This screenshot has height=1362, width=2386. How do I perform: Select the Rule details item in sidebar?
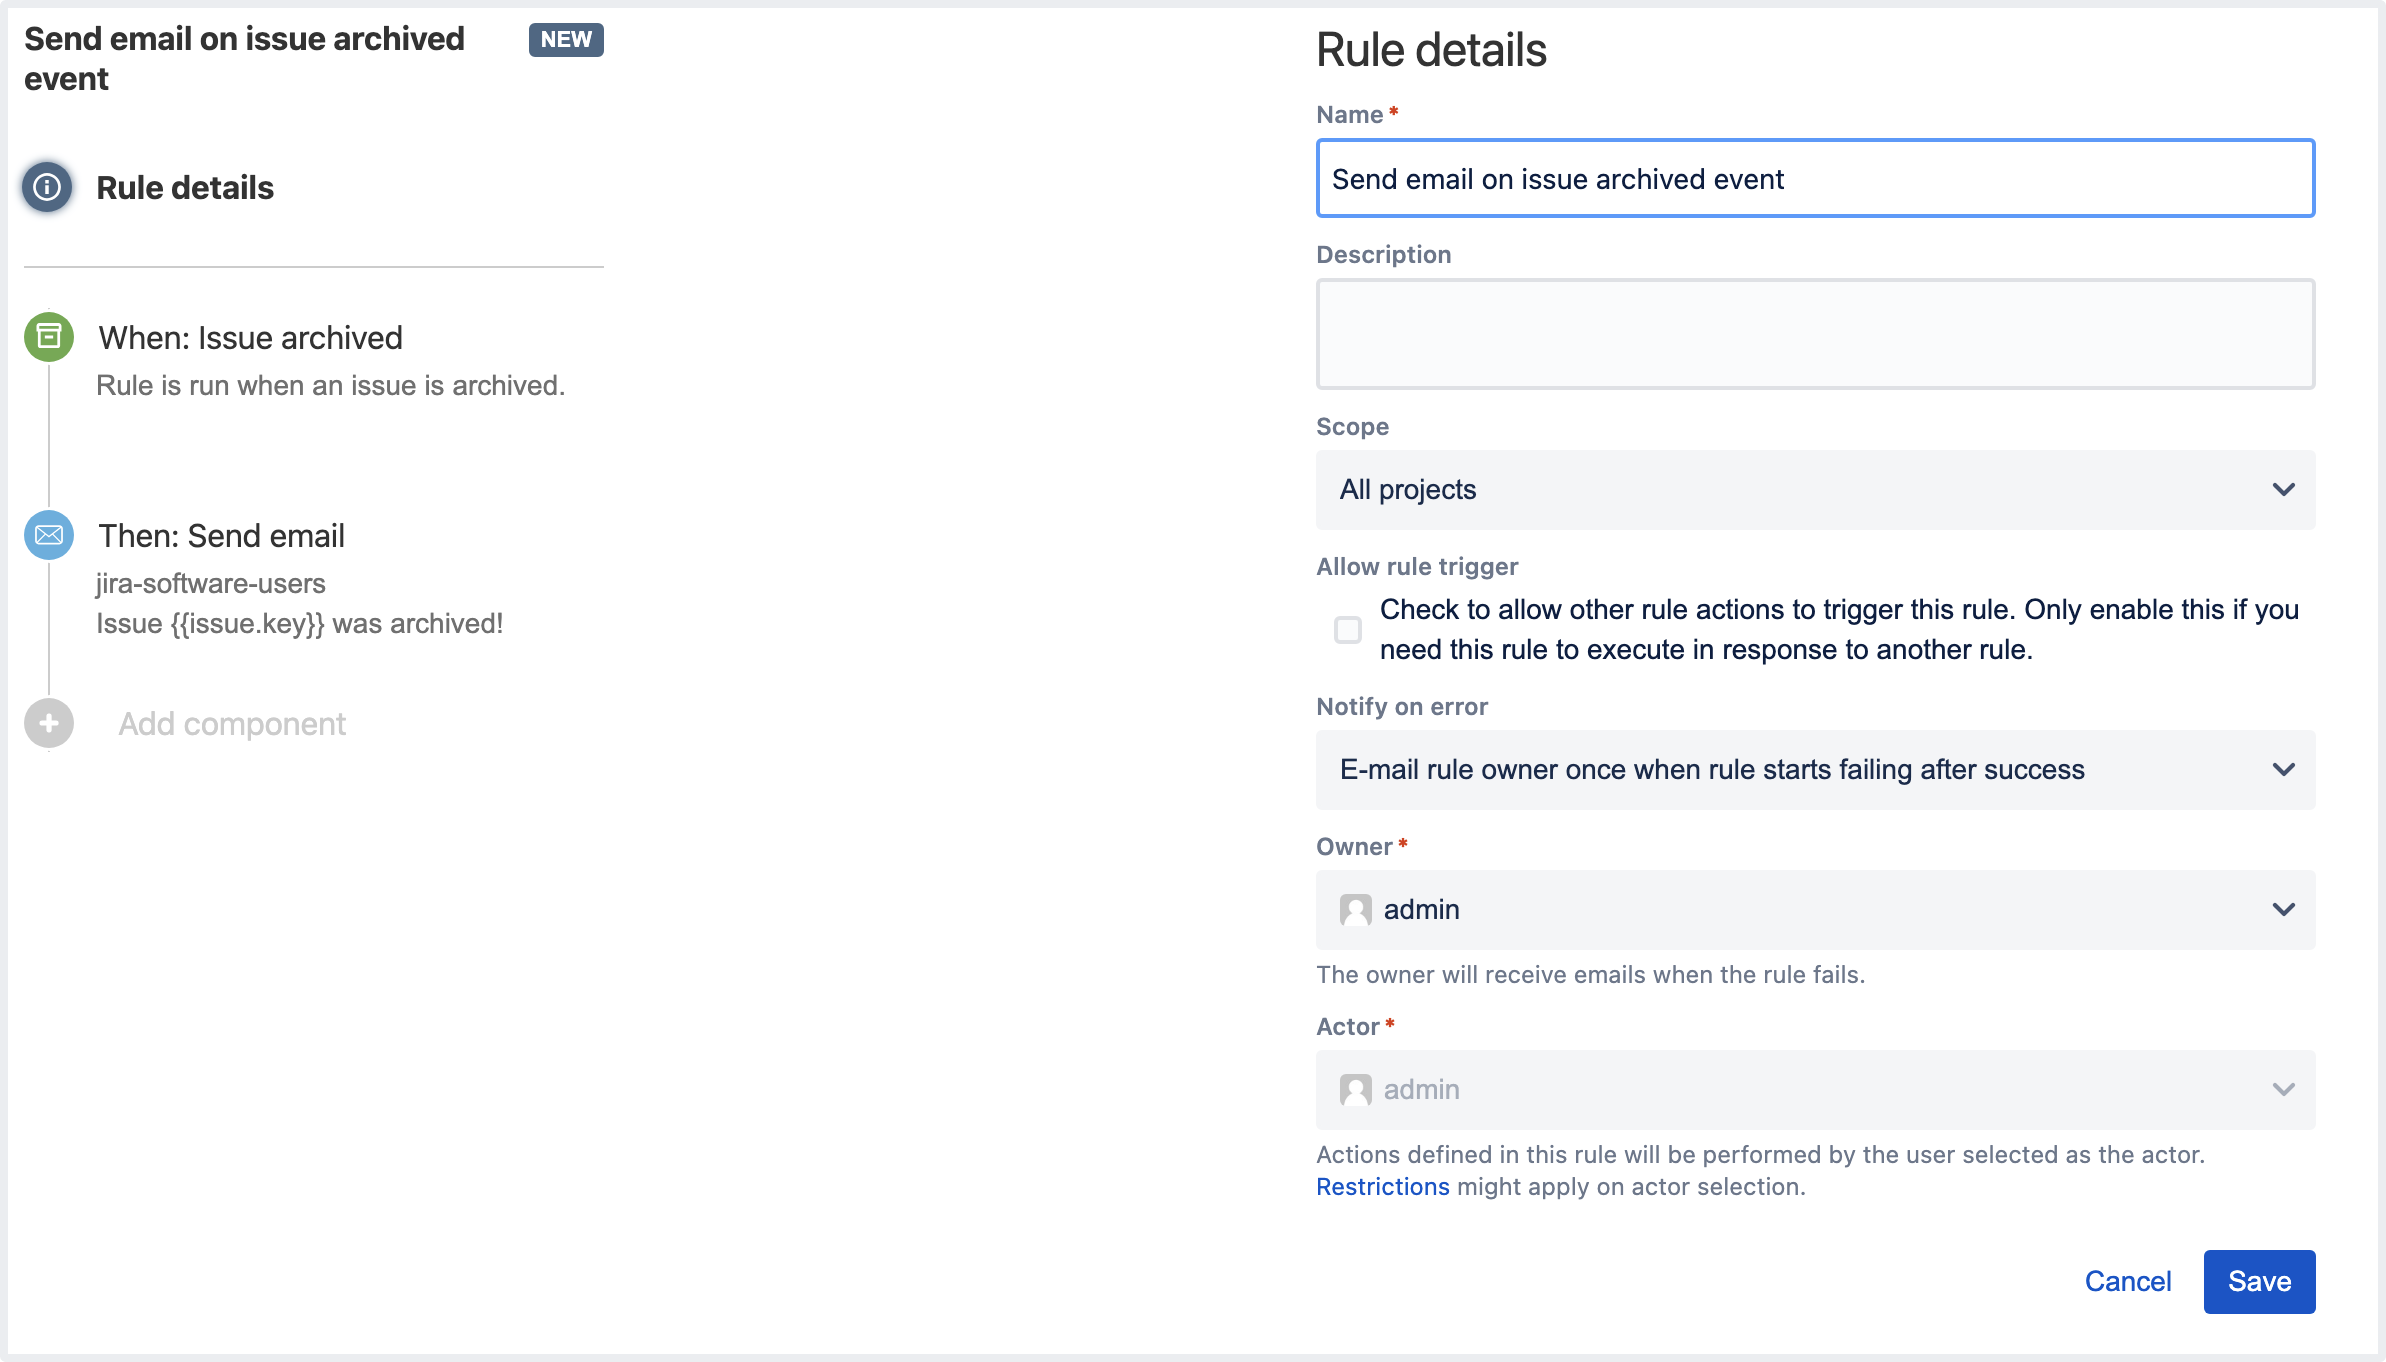point(185,188)
